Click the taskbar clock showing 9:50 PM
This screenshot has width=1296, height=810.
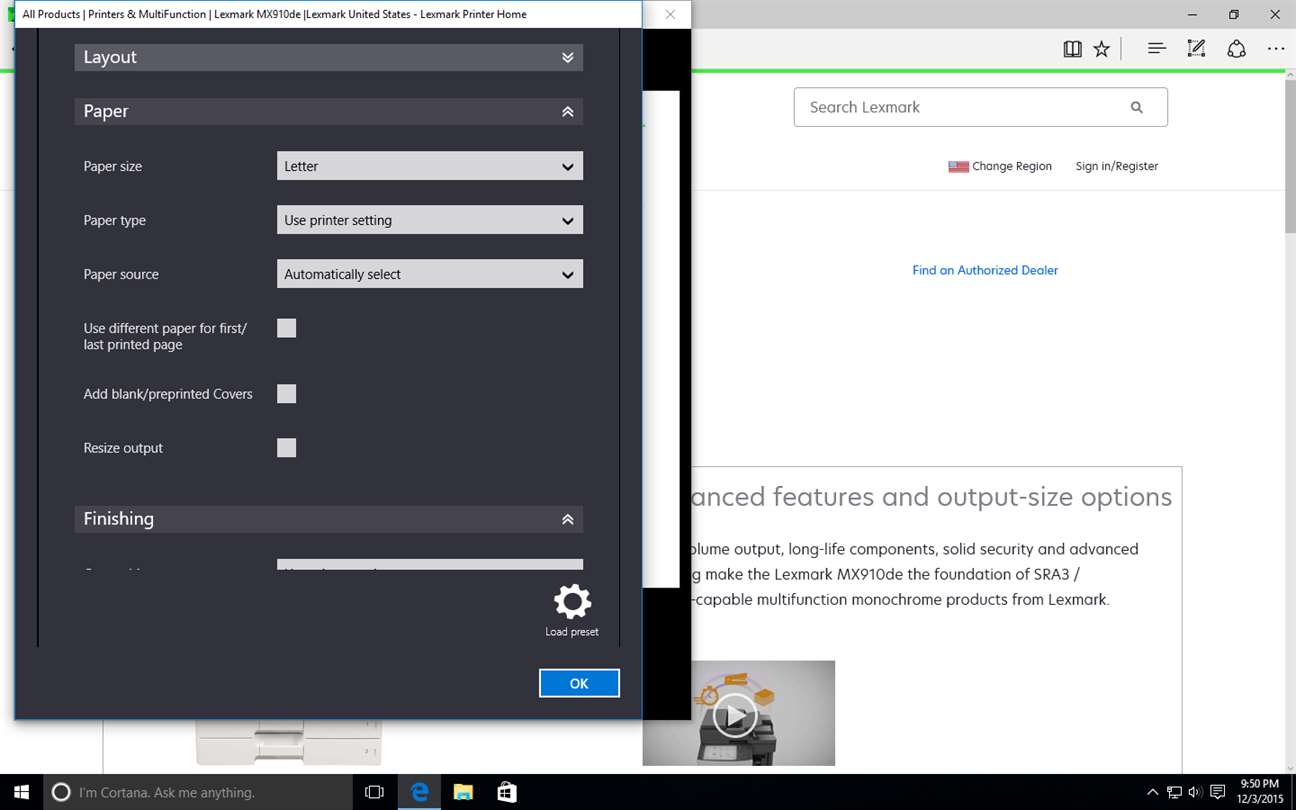pyautogui.click(x=1259, y=792)
